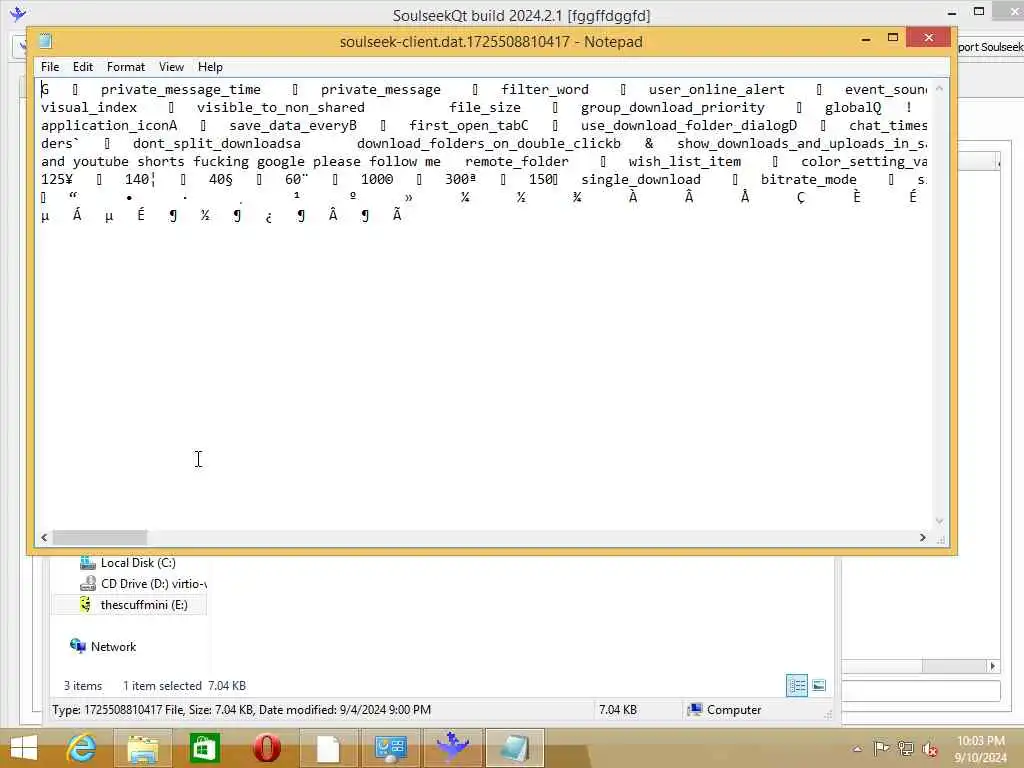
Task: Click 'wish_list_item' text in Notepad
Action: coord(684,161)
